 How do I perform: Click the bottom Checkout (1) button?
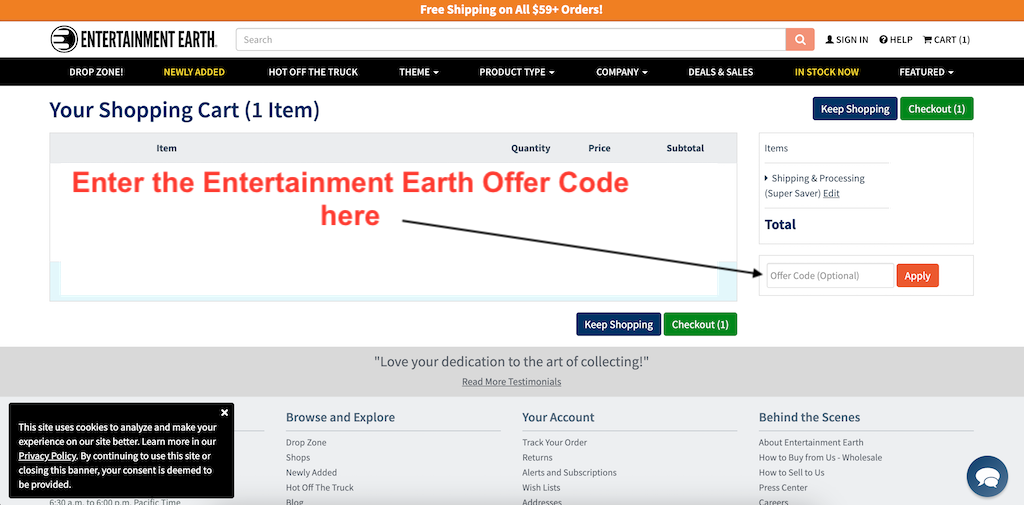(700, 324)
